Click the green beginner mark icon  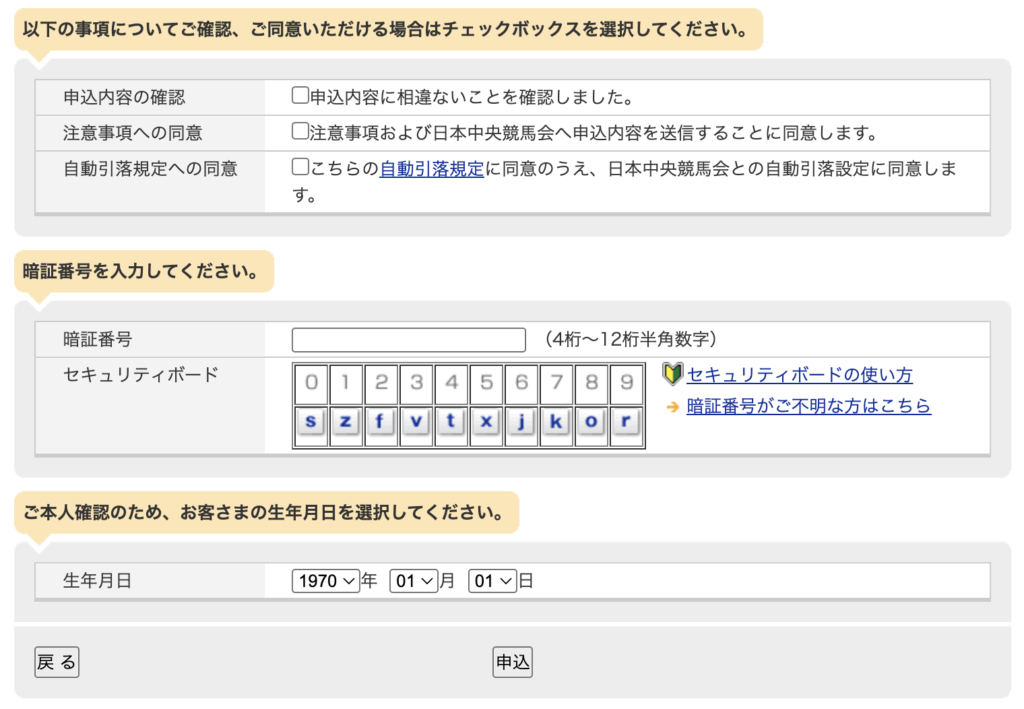673,375
